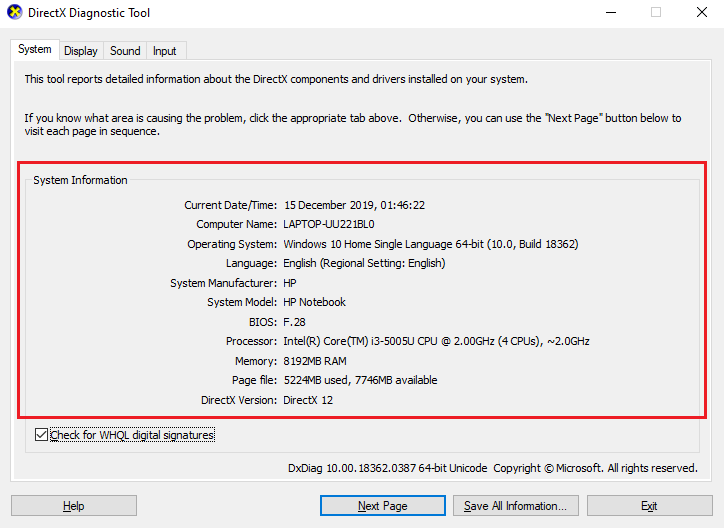The height and width of the screenshot is (528, 724).
Task: Click System Manufacturer value HP
Action: point(290,283)
